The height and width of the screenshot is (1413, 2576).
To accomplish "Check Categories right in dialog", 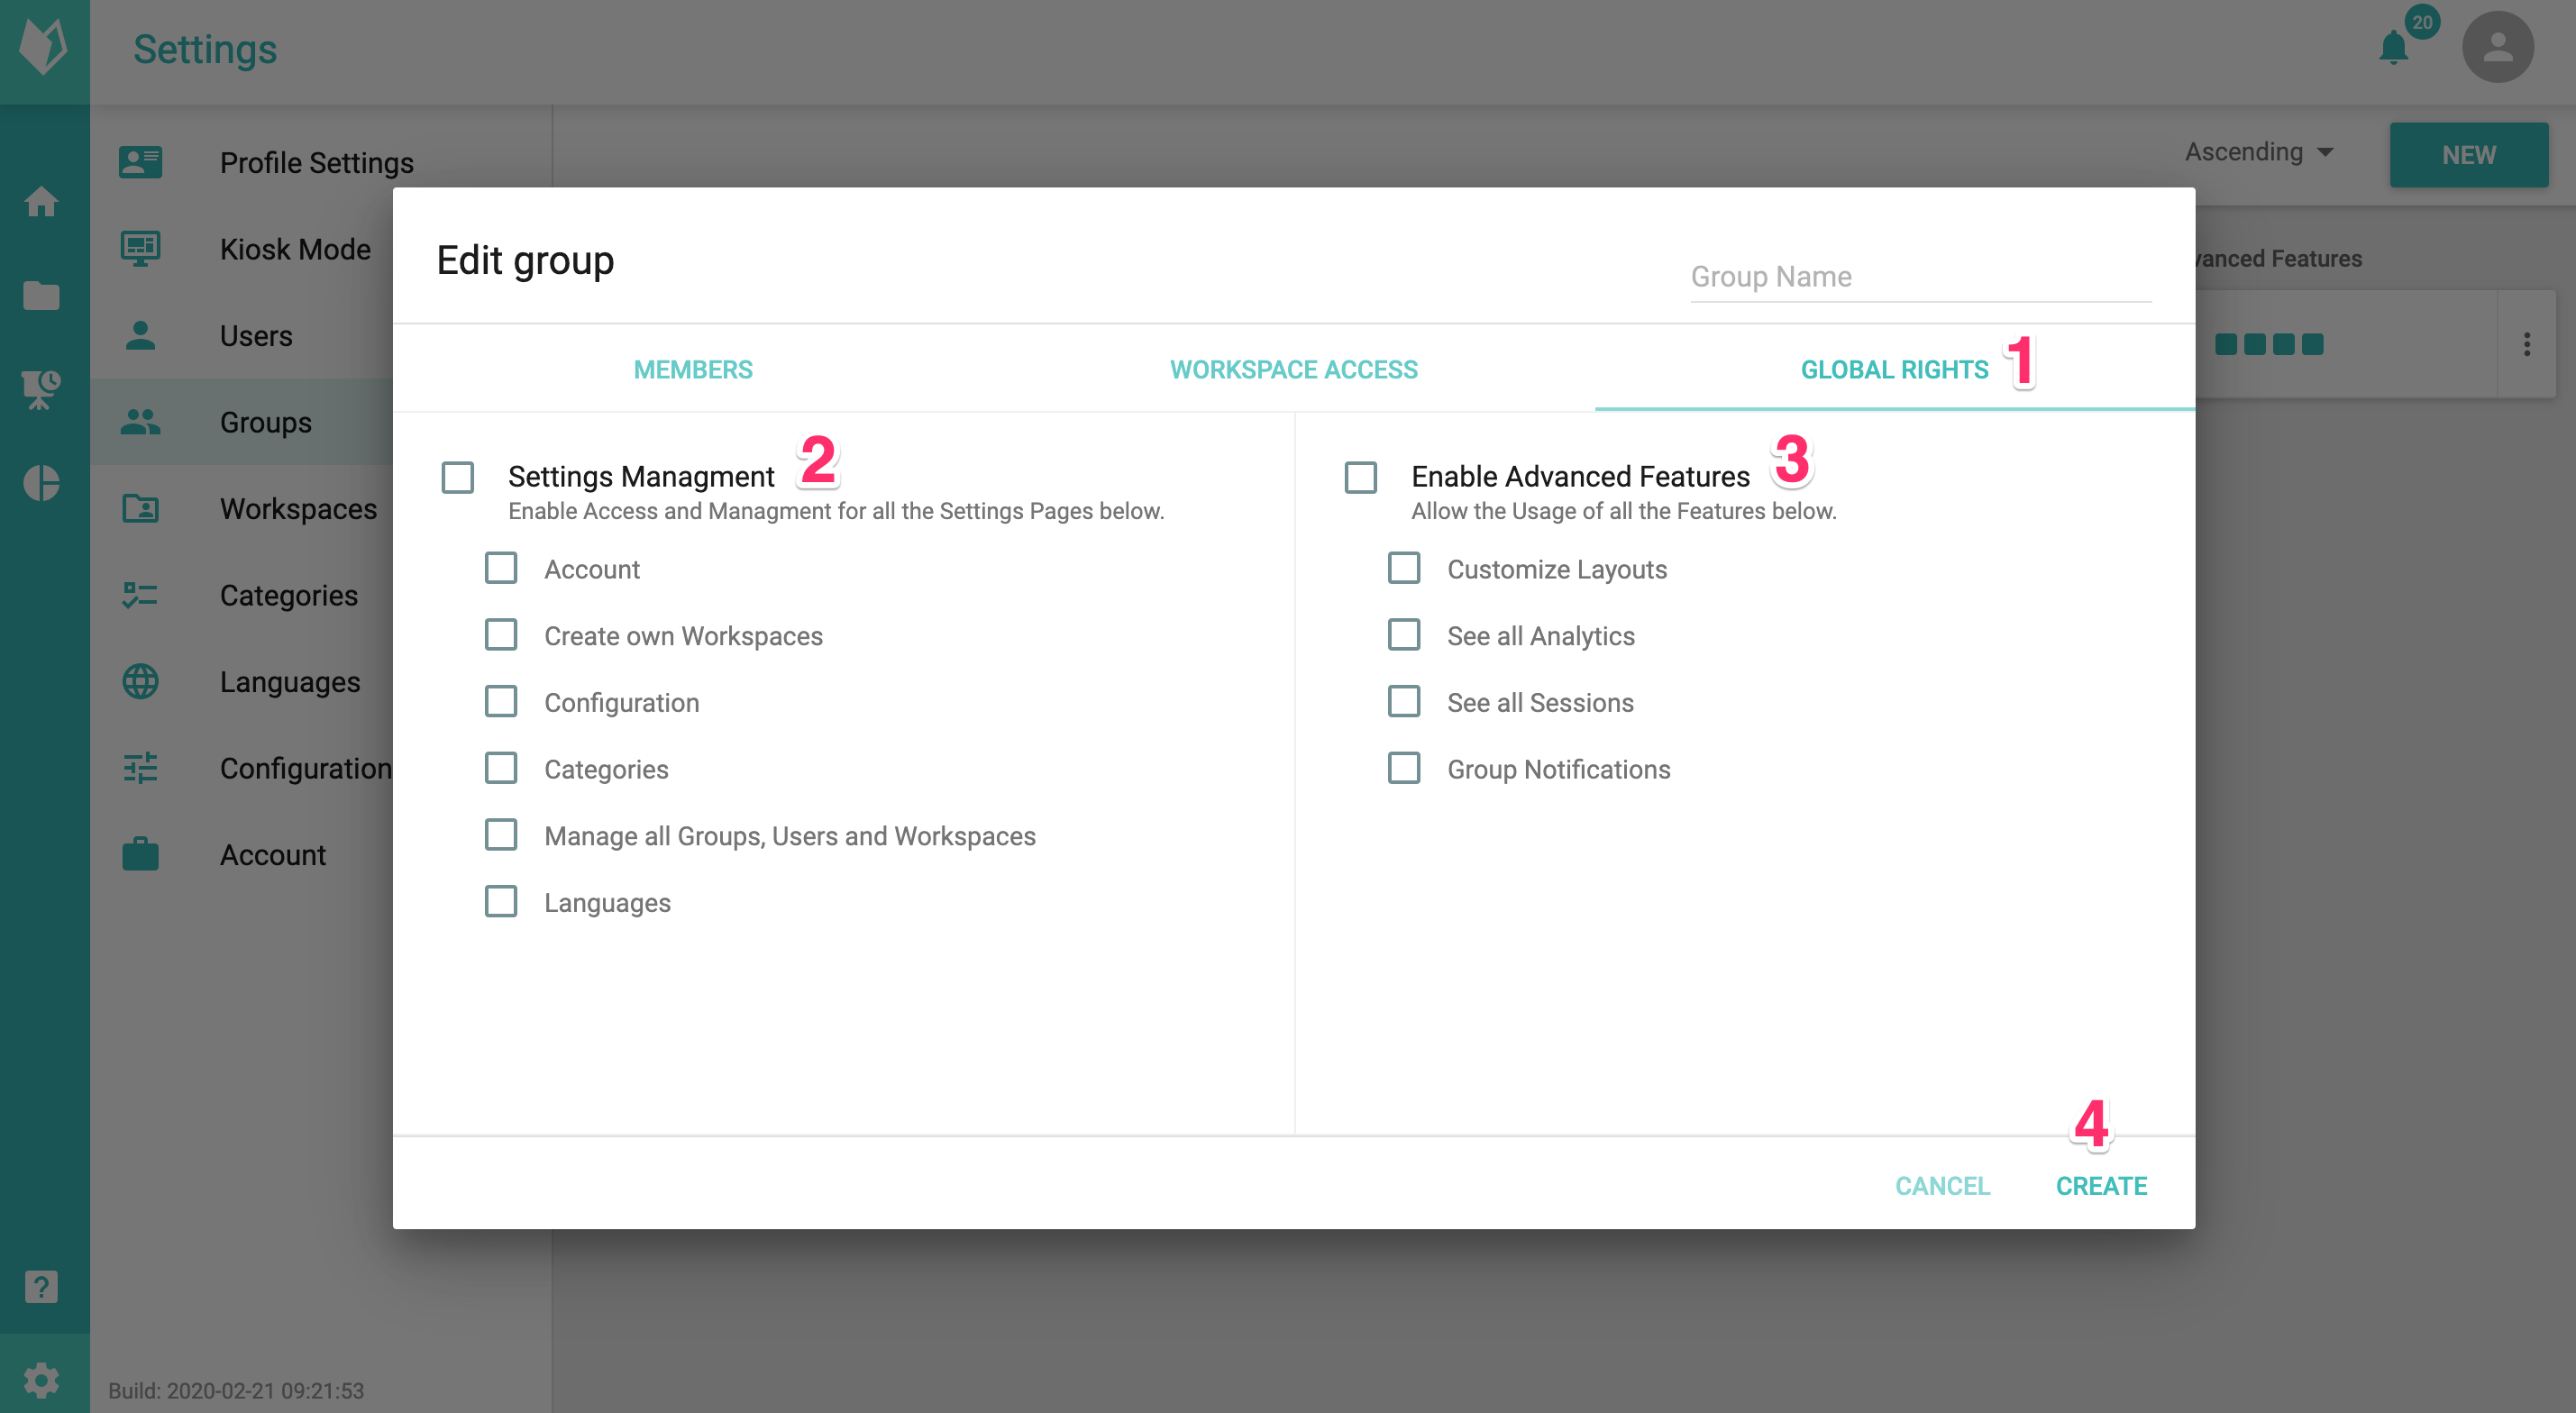I will click(501, 768).
